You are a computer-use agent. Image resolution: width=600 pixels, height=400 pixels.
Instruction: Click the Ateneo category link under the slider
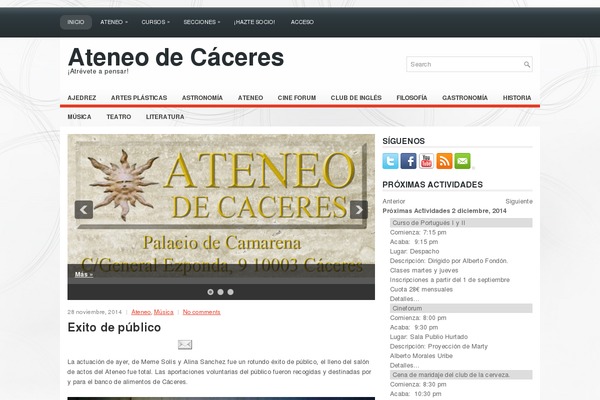tap(141, 312)
